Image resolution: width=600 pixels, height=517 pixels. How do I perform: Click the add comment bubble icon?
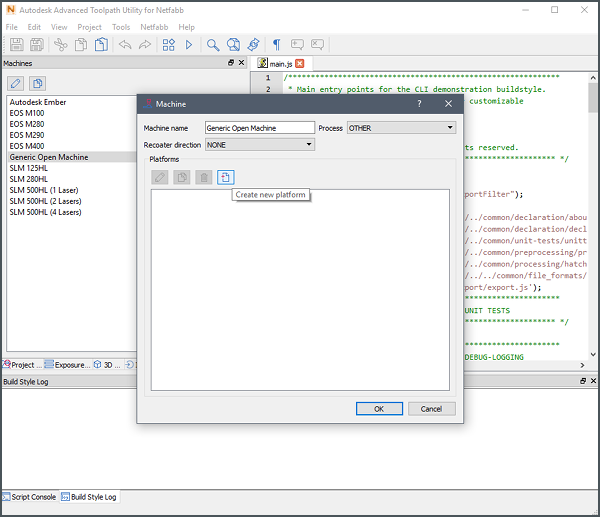(x=297, y=45)
